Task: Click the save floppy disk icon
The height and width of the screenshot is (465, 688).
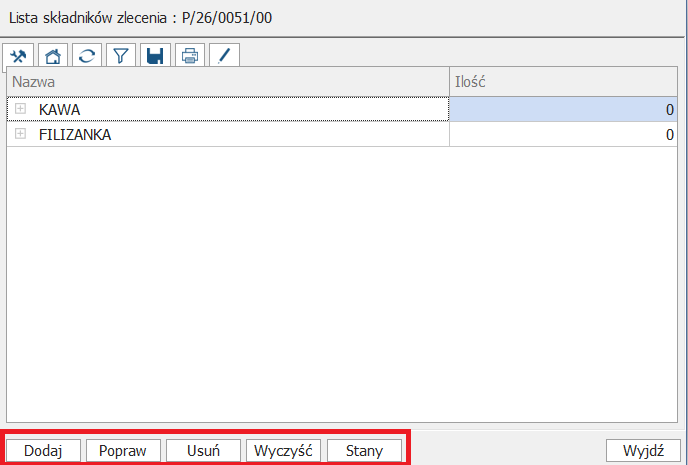Action: tap(155, 56)
